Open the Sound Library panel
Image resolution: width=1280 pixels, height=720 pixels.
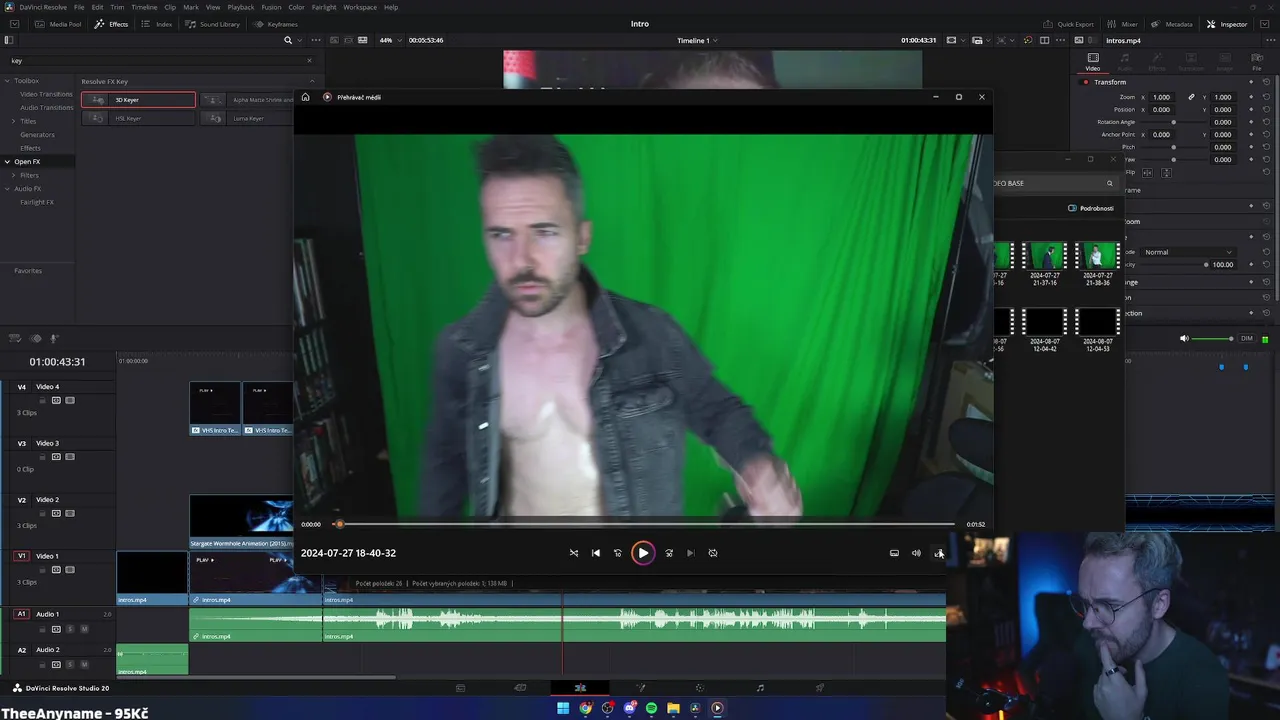tap(213, 24)
